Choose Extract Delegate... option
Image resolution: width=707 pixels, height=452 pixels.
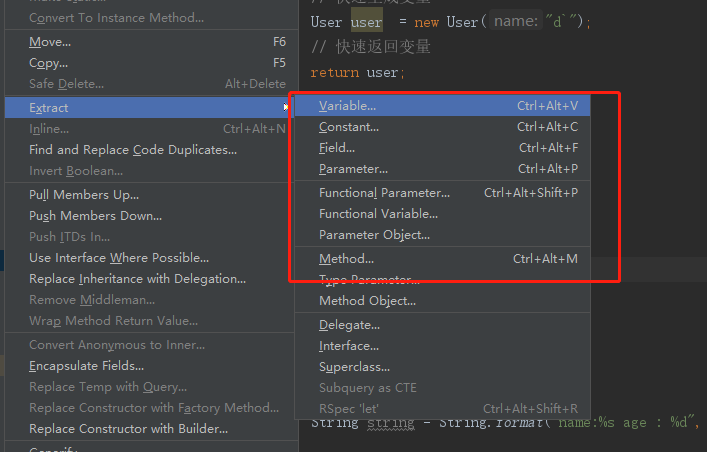[442, 325]
